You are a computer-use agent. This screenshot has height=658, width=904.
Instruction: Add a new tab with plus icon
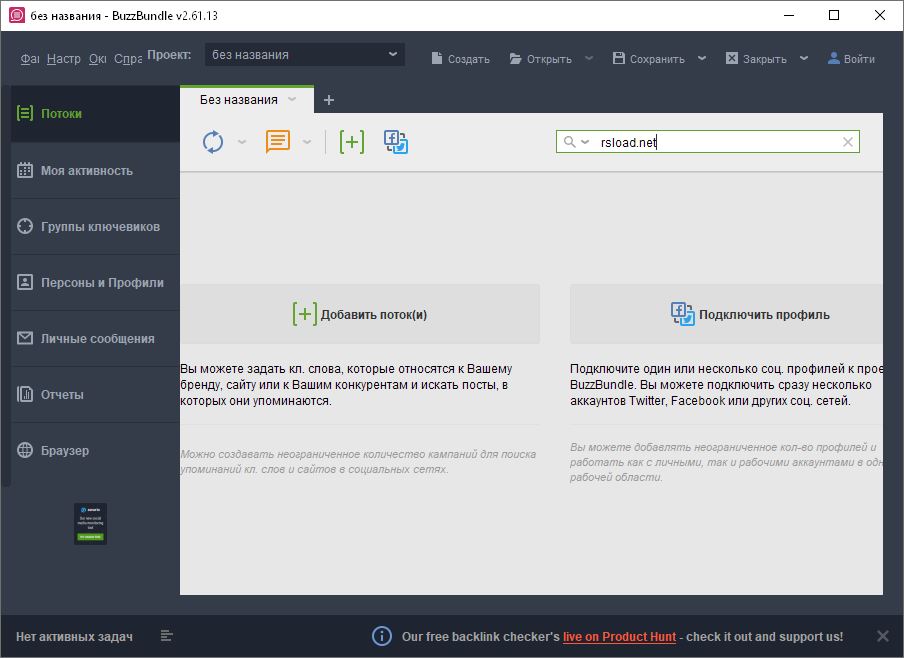tap(329, 100)
